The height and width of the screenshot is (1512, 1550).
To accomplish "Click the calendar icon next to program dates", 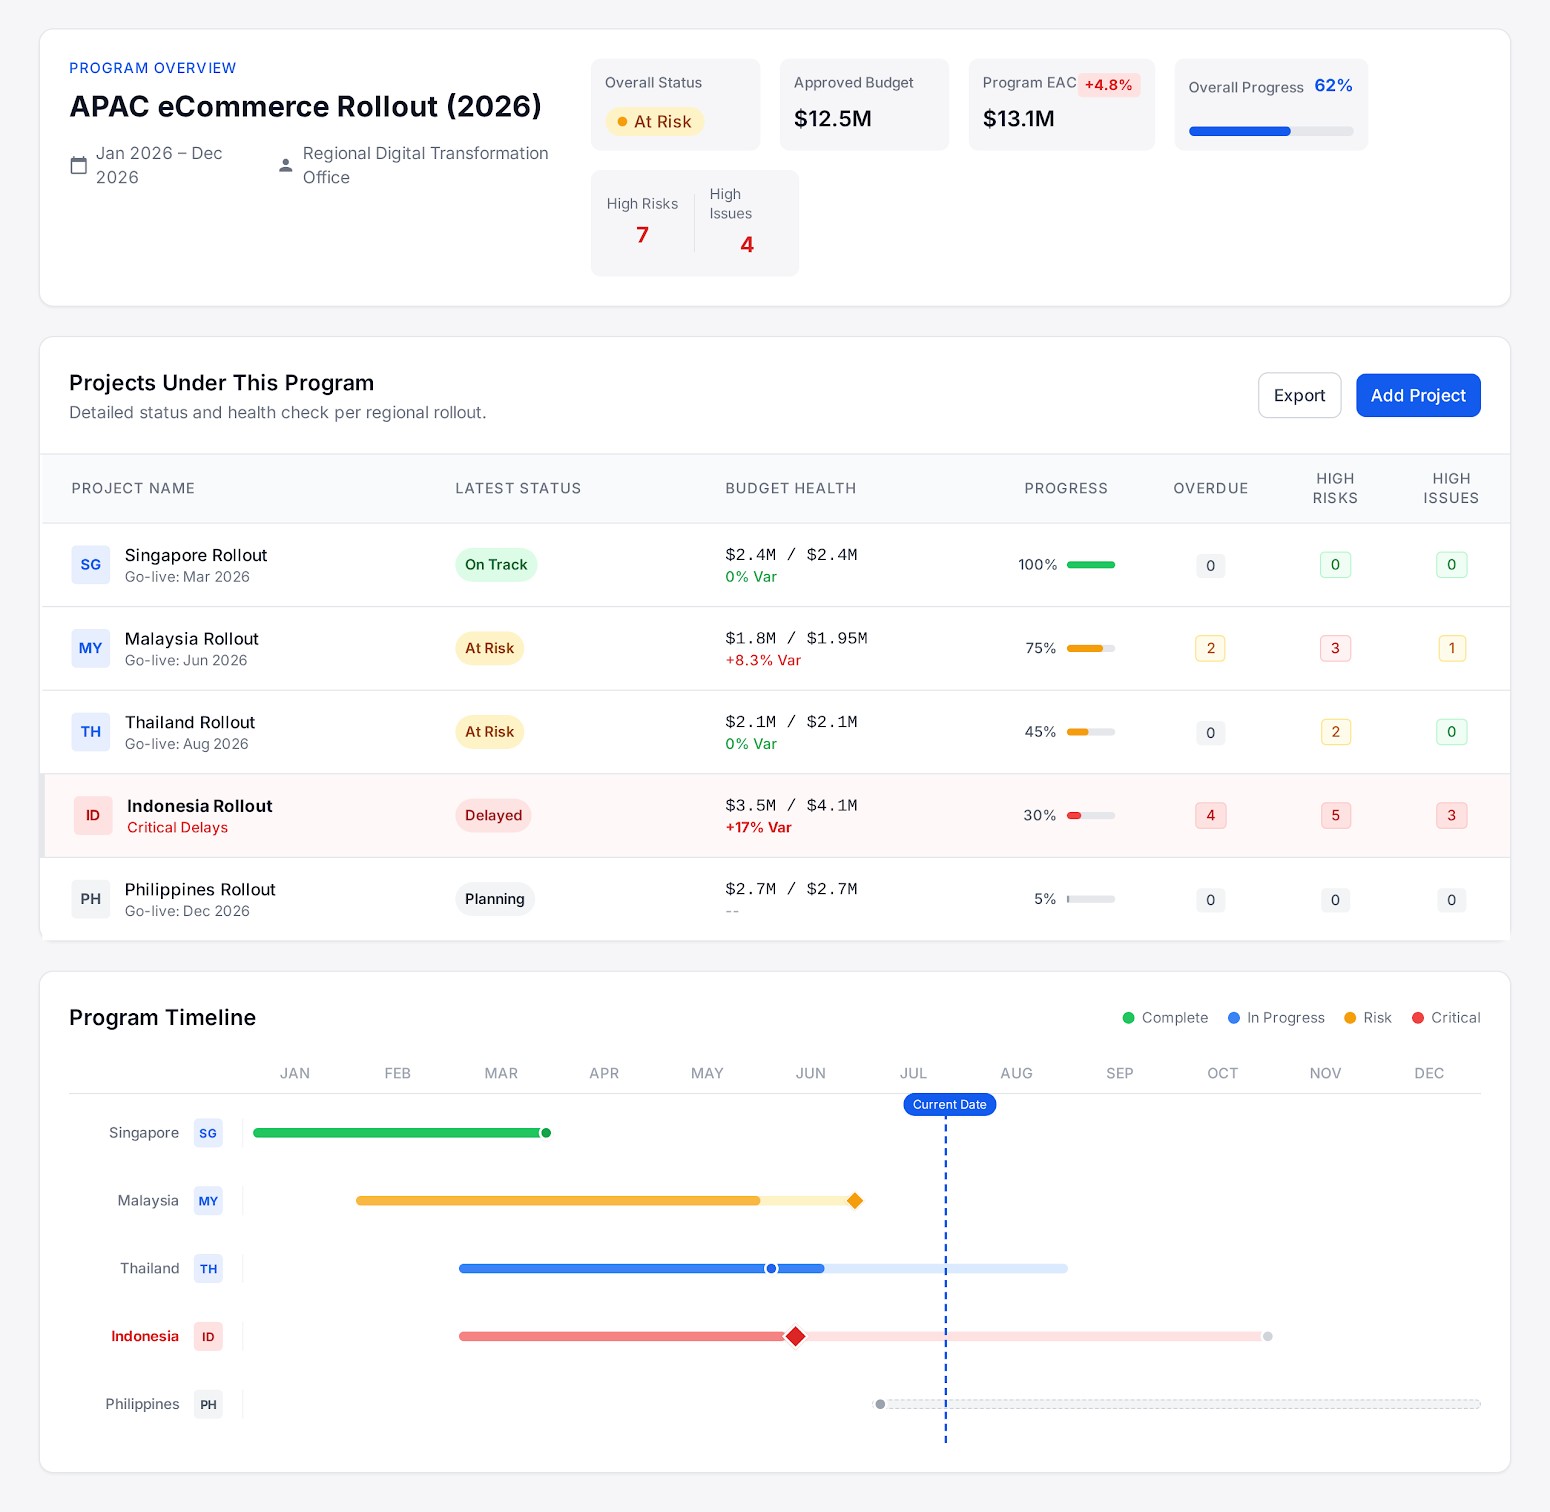I will 79,165.
